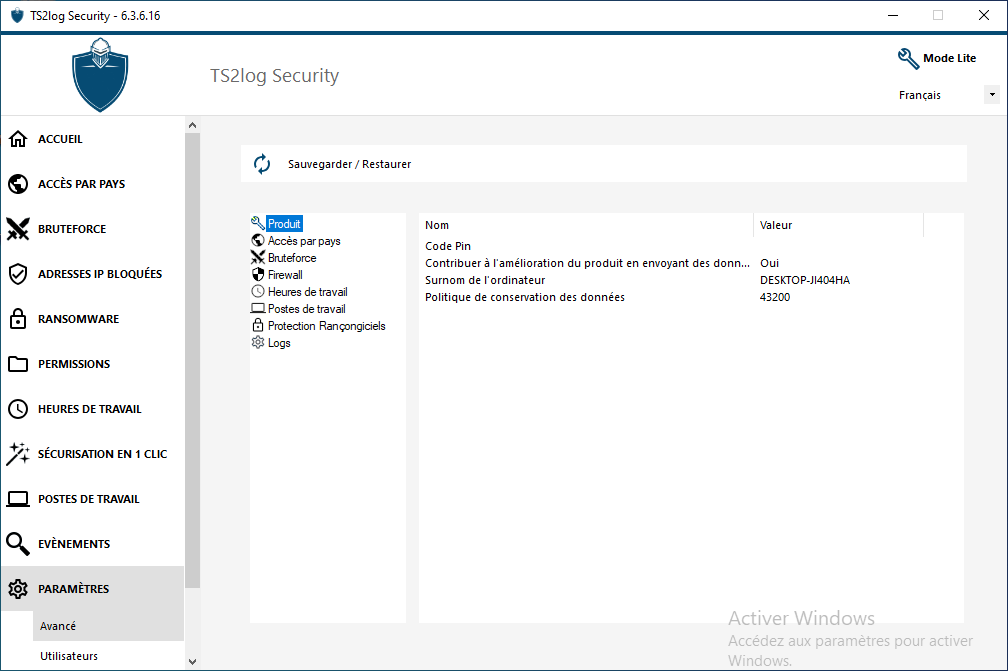
Task: Select the Paramètres menu entry
Action: coord(93,589)
